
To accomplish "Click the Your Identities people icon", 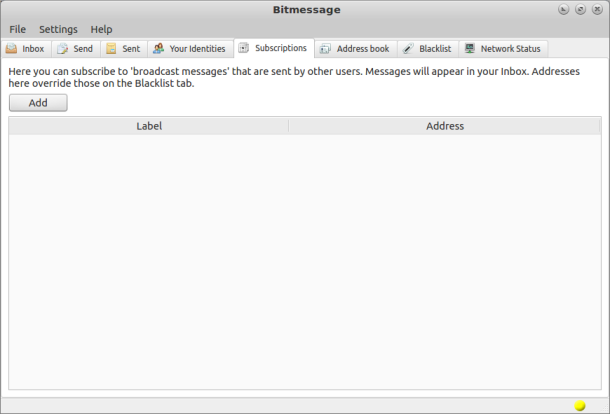I will [158, 48].
